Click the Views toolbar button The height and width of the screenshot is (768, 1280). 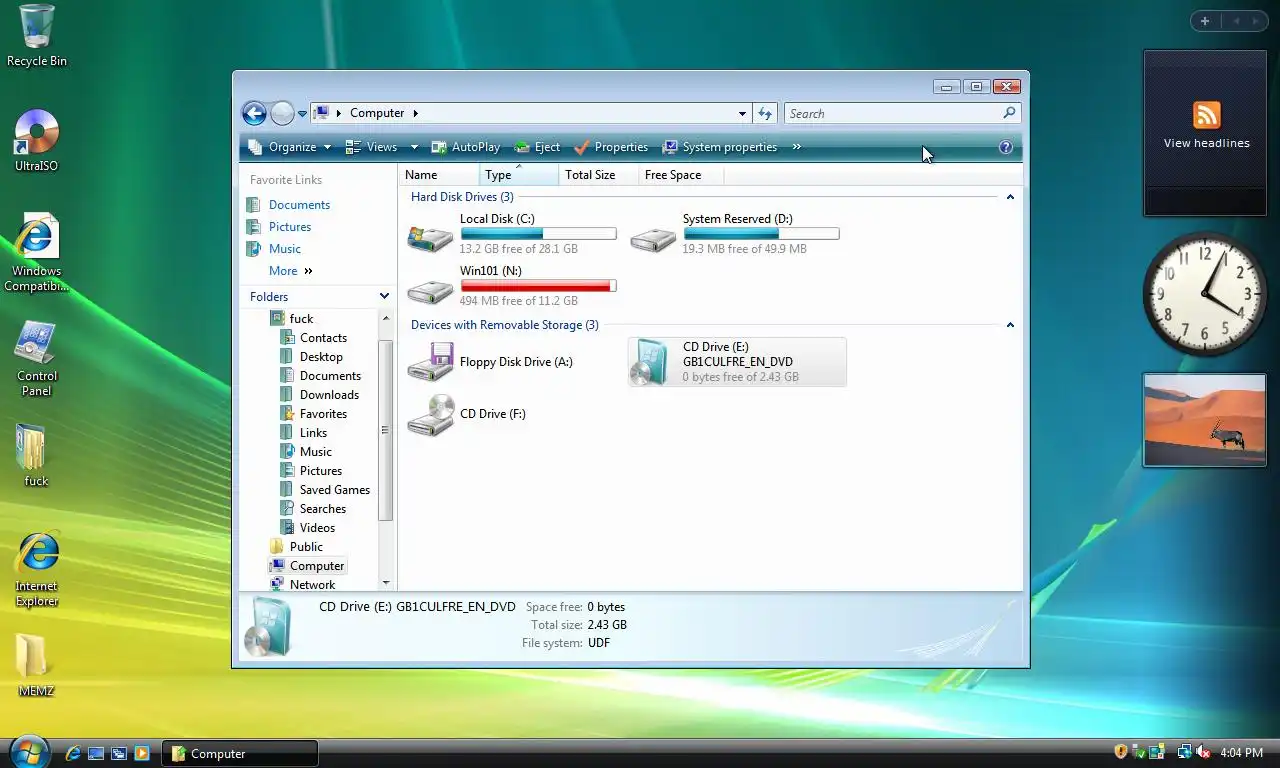372,147
